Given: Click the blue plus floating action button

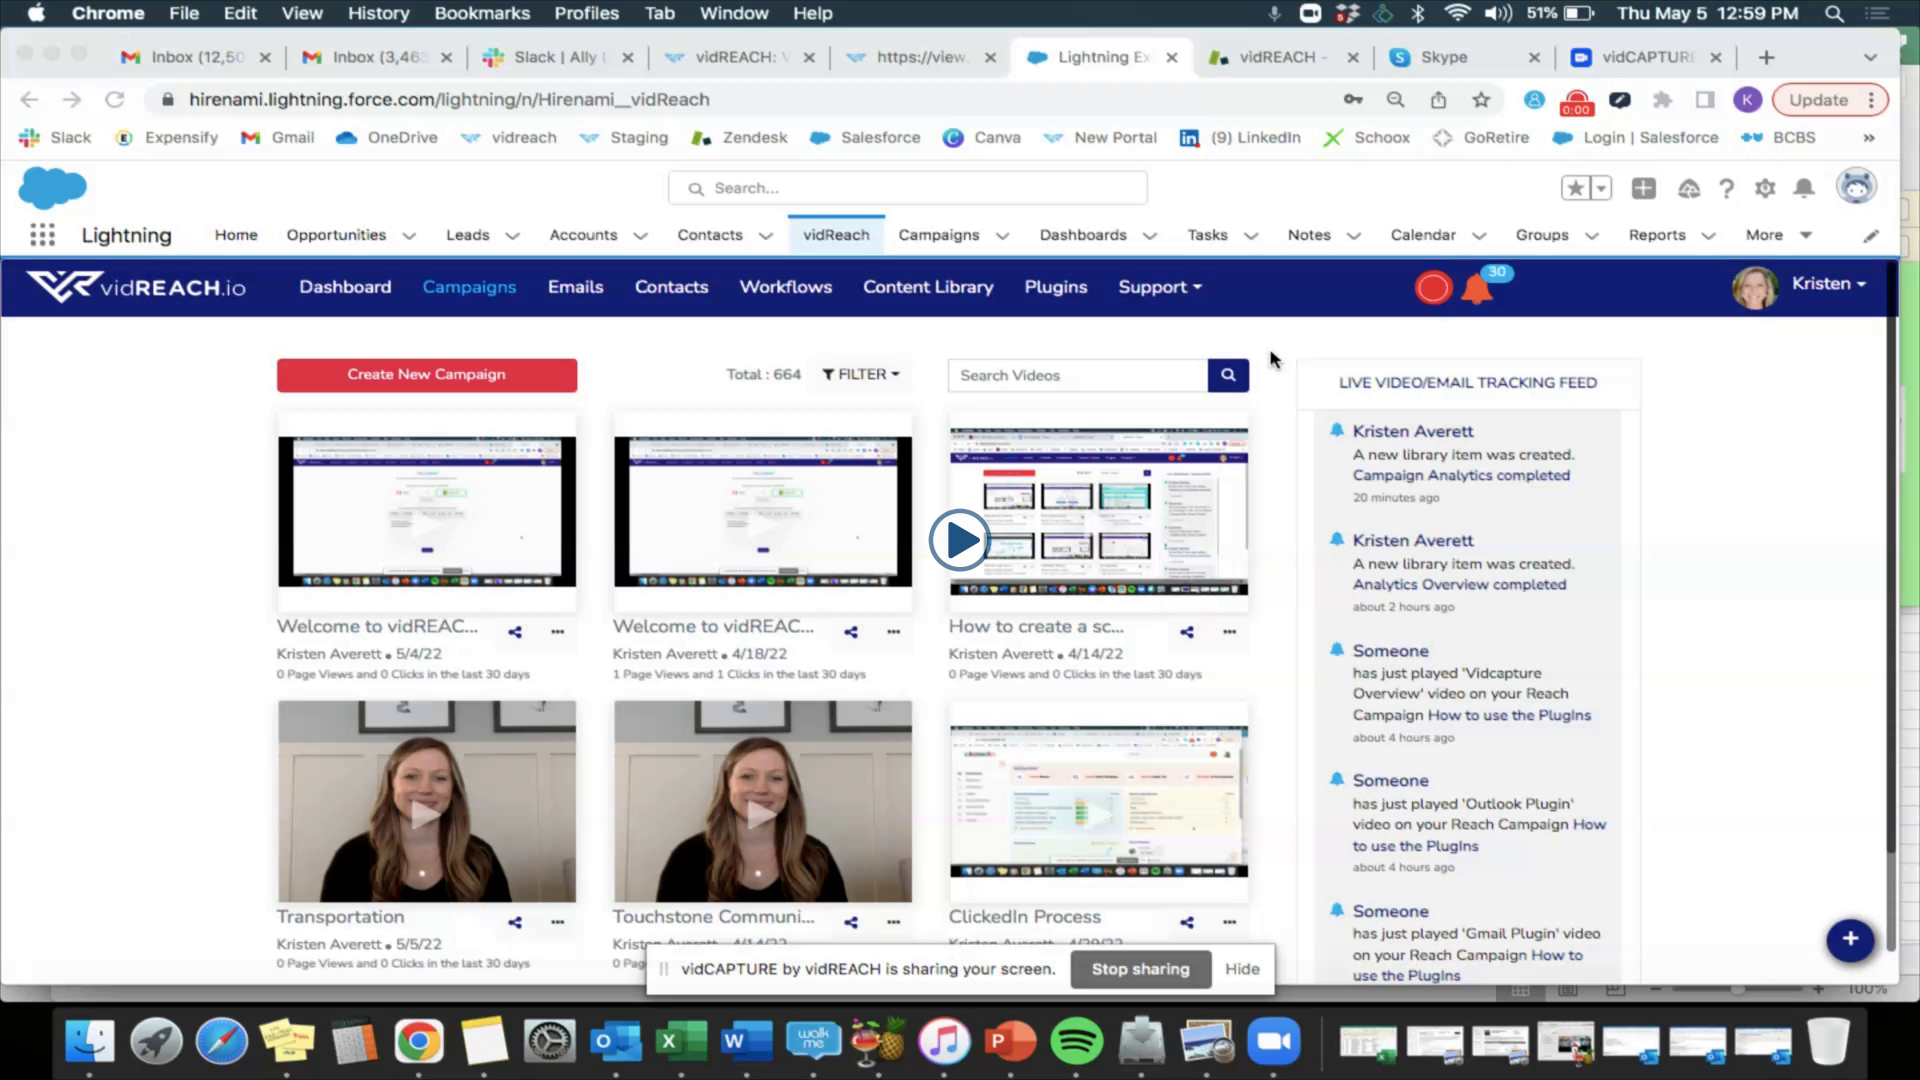Looking at the screenshot, I should (1849, 939).
